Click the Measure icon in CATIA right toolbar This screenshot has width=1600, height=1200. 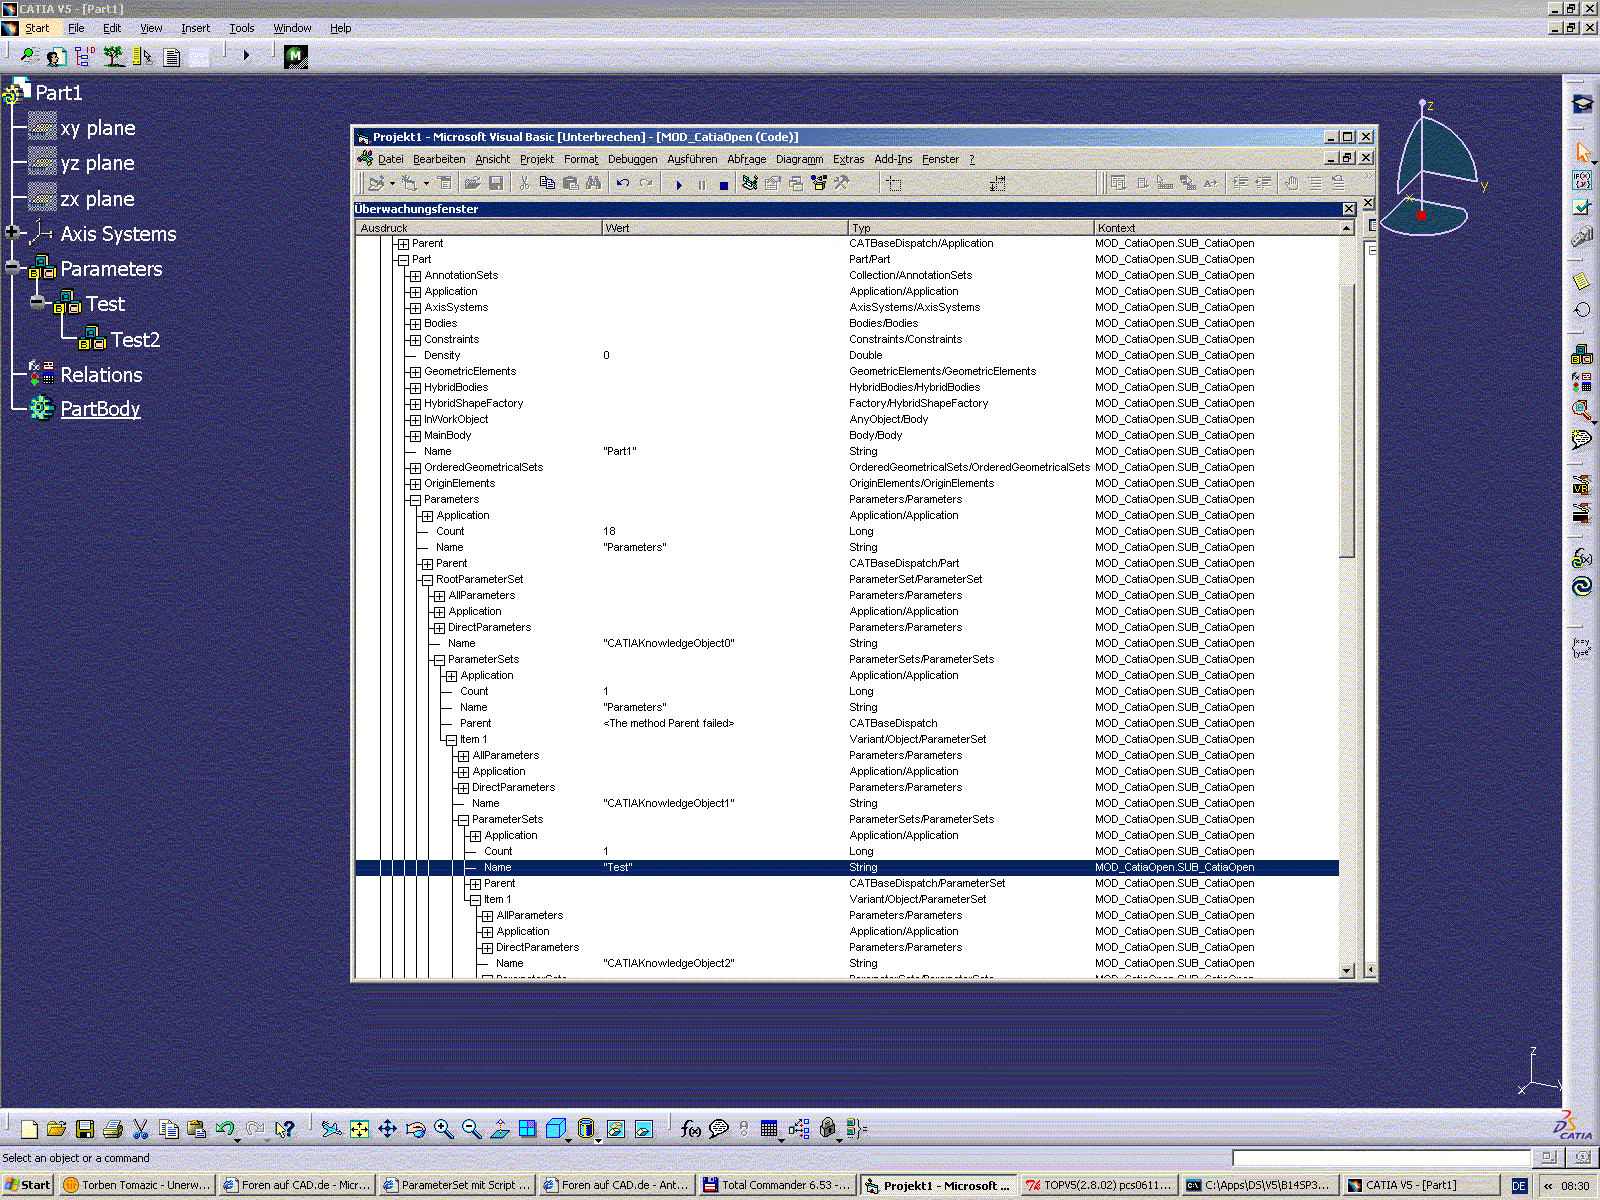(x=1582, y=237)
